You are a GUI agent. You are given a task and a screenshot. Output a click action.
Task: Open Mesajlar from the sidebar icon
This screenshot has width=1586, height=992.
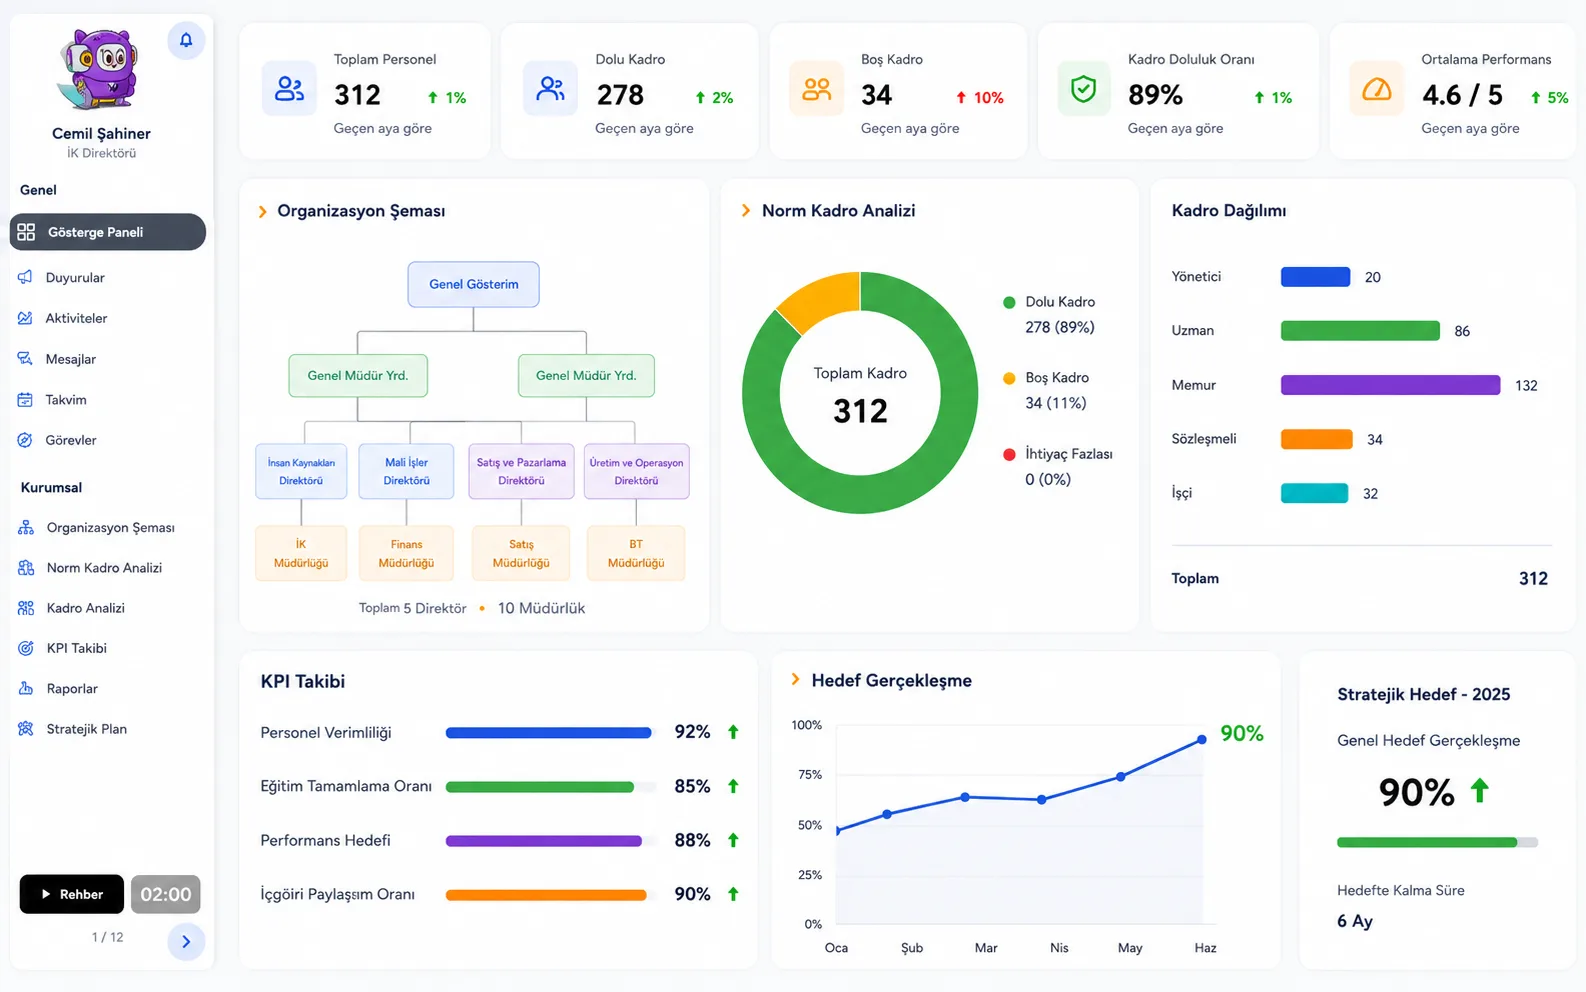[25, 358]
